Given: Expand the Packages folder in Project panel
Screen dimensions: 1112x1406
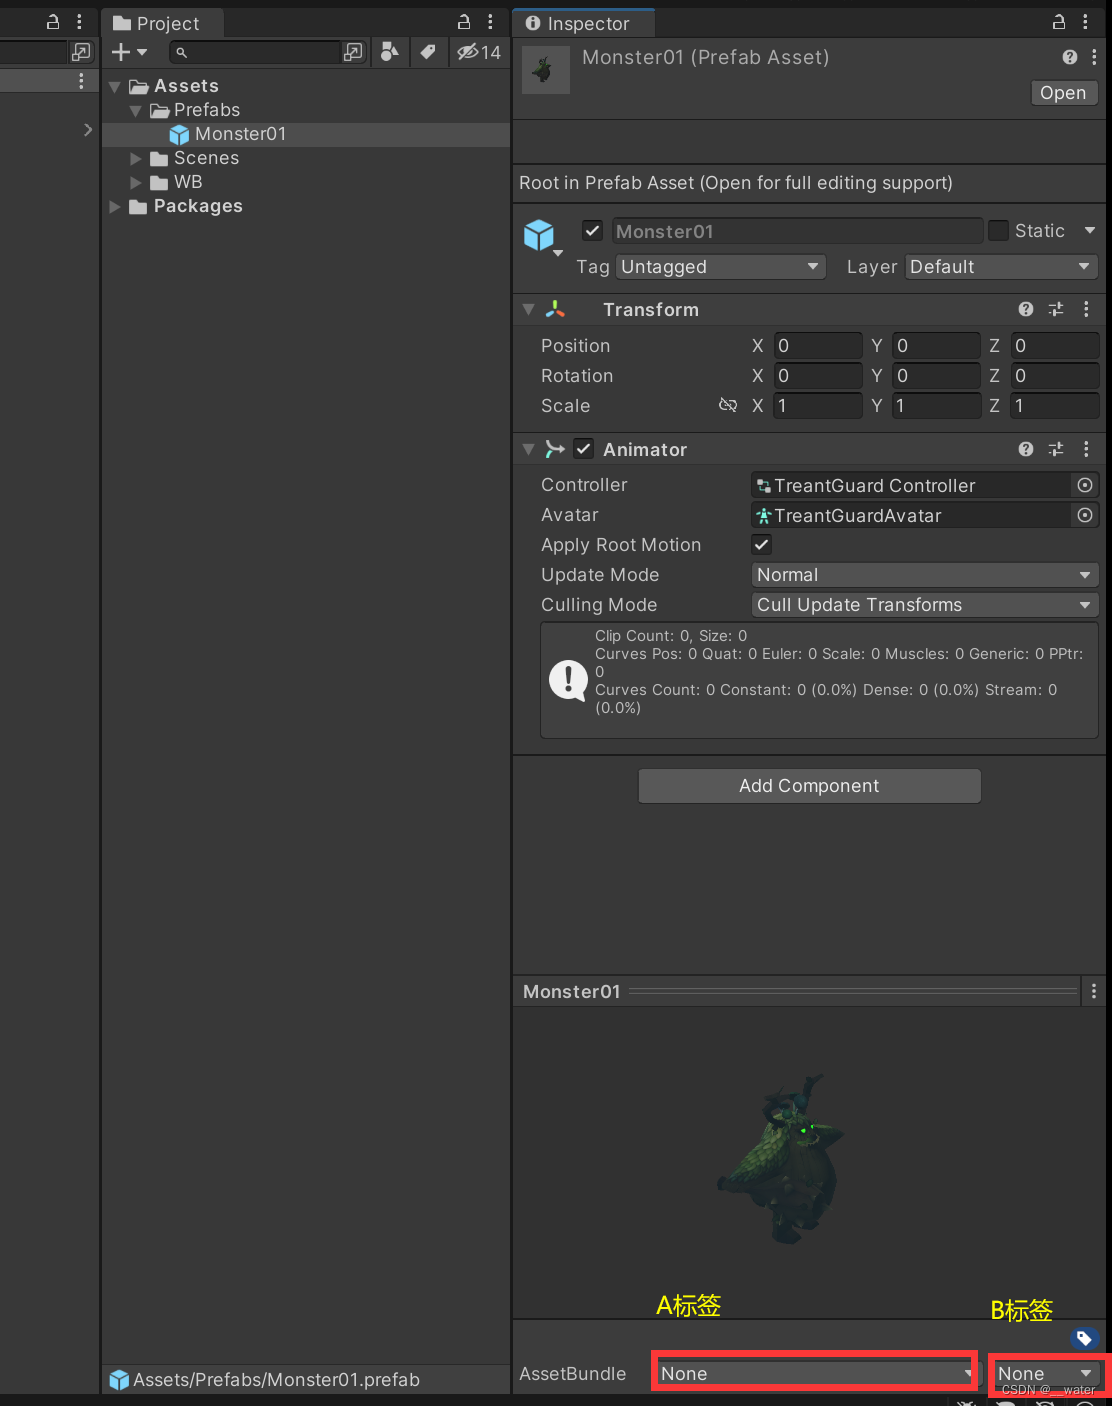Looking at the screenshot, I should pos(114,206).
